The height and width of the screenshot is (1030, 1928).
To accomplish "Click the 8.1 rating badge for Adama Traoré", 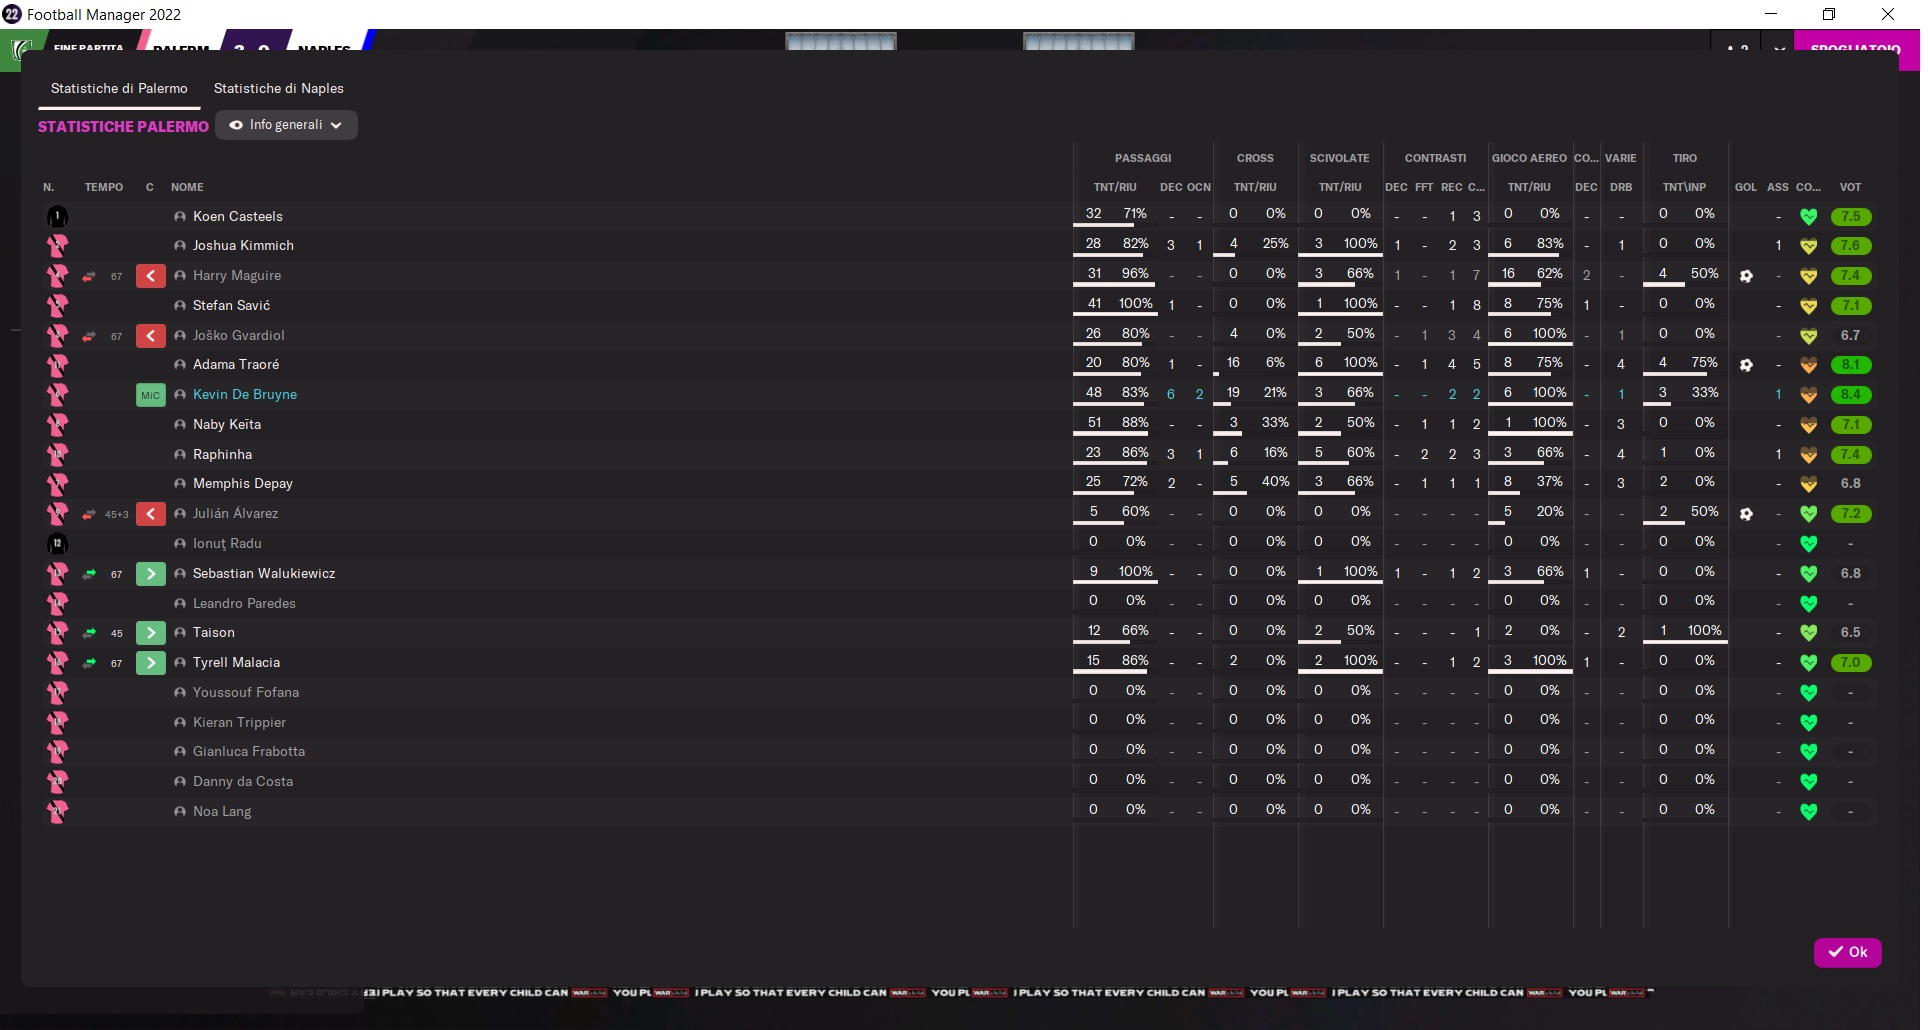I will [1851, 365].
